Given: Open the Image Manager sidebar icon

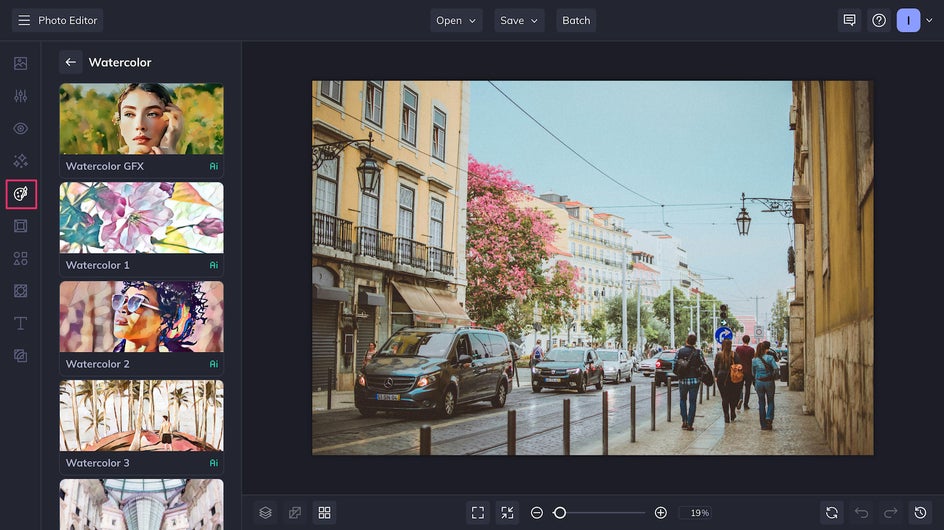Looking at the screenshot, I should (x=21, y=63).
